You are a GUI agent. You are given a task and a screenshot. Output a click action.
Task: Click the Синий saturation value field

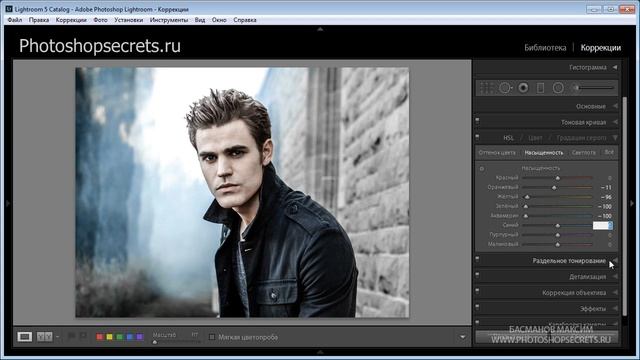coord(602,225)
